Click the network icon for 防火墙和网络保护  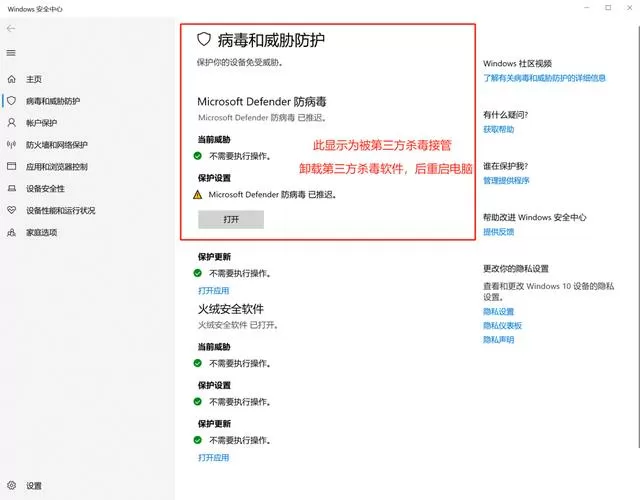point(11,144)
